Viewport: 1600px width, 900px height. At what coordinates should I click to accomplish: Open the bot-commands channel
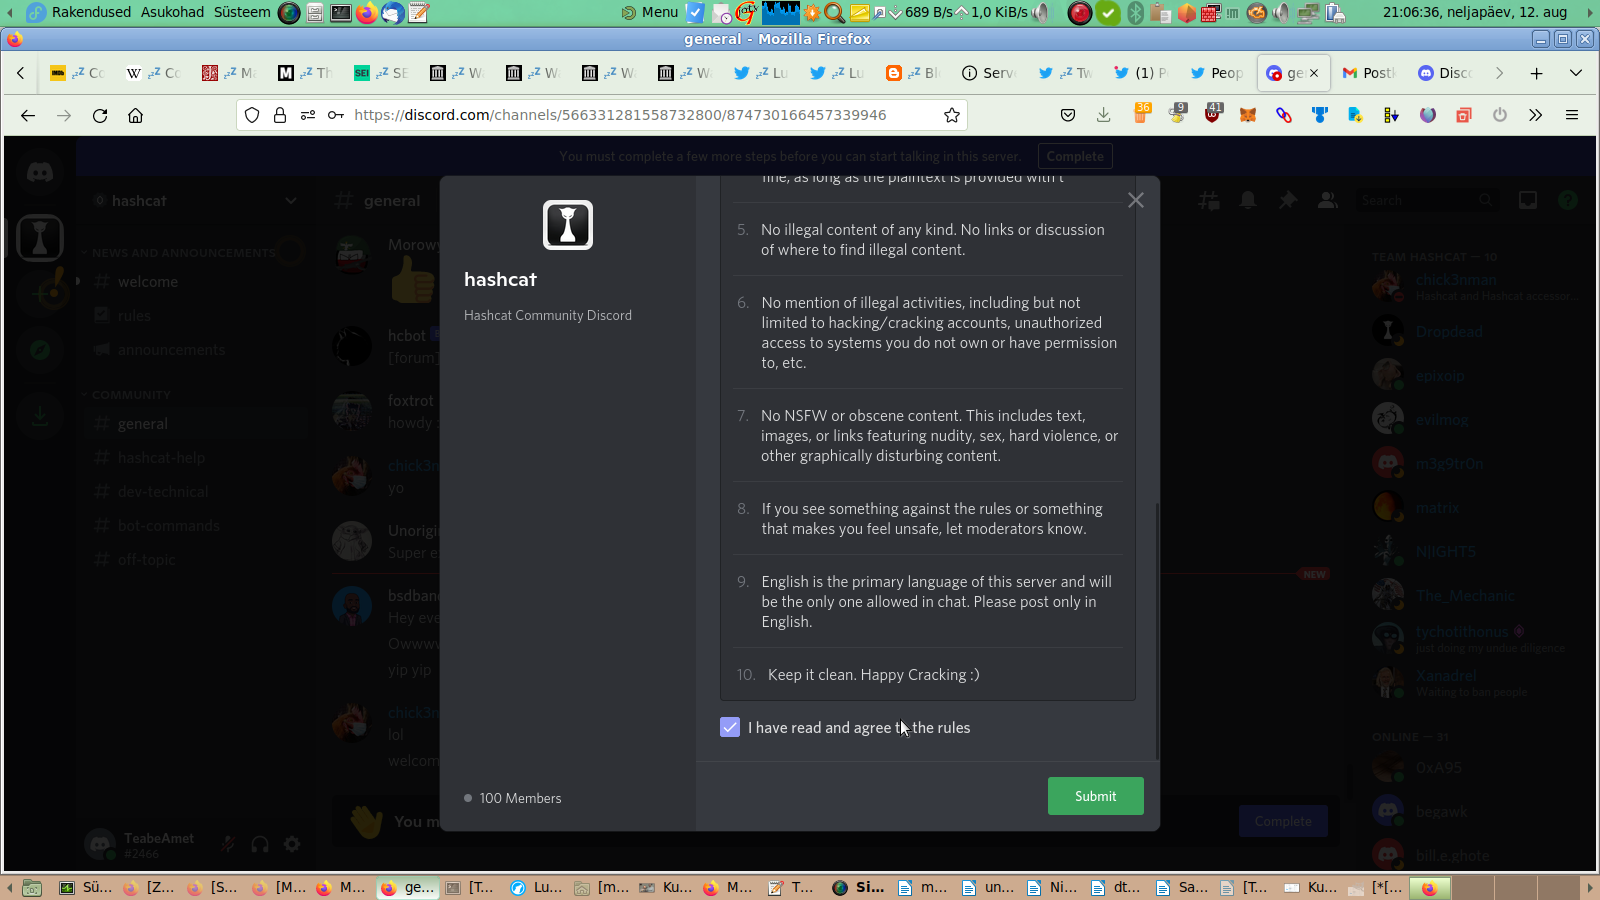click(196, 526)
